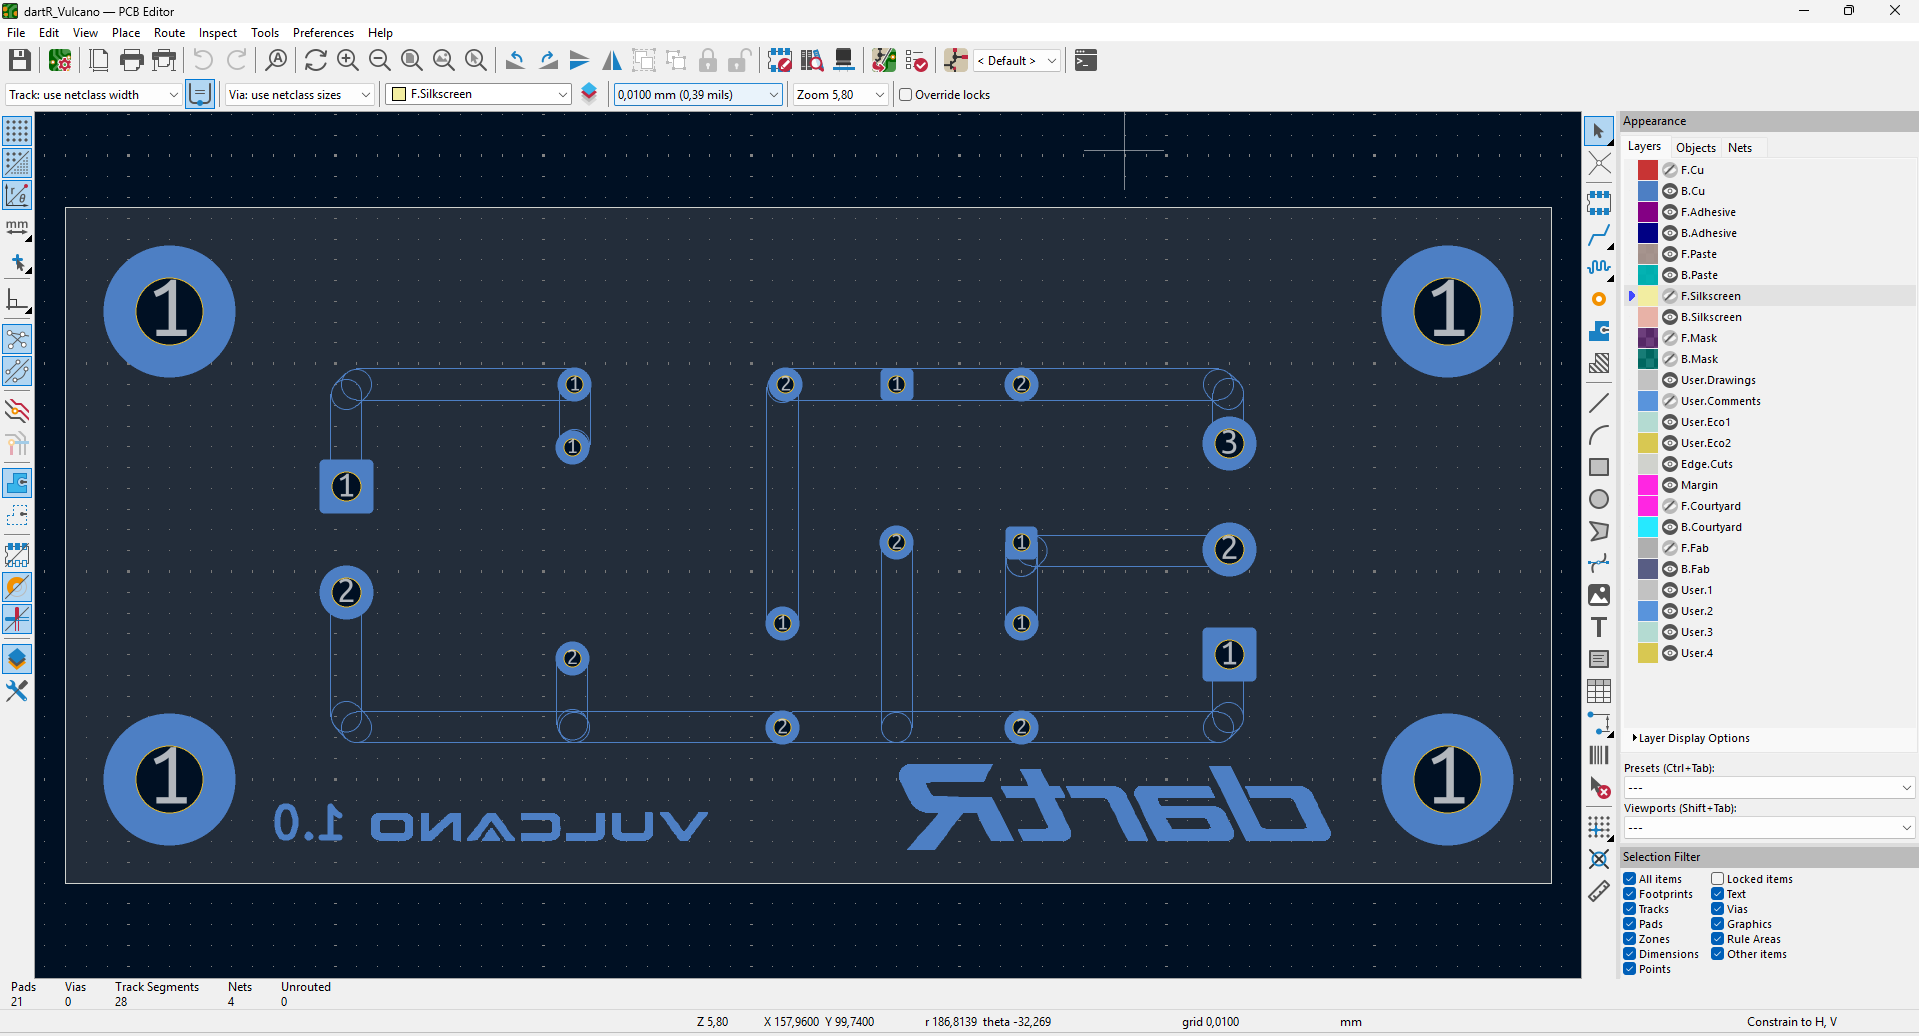
Task: Select the User.Drawings layer name
Action: tap(1718, 380)
